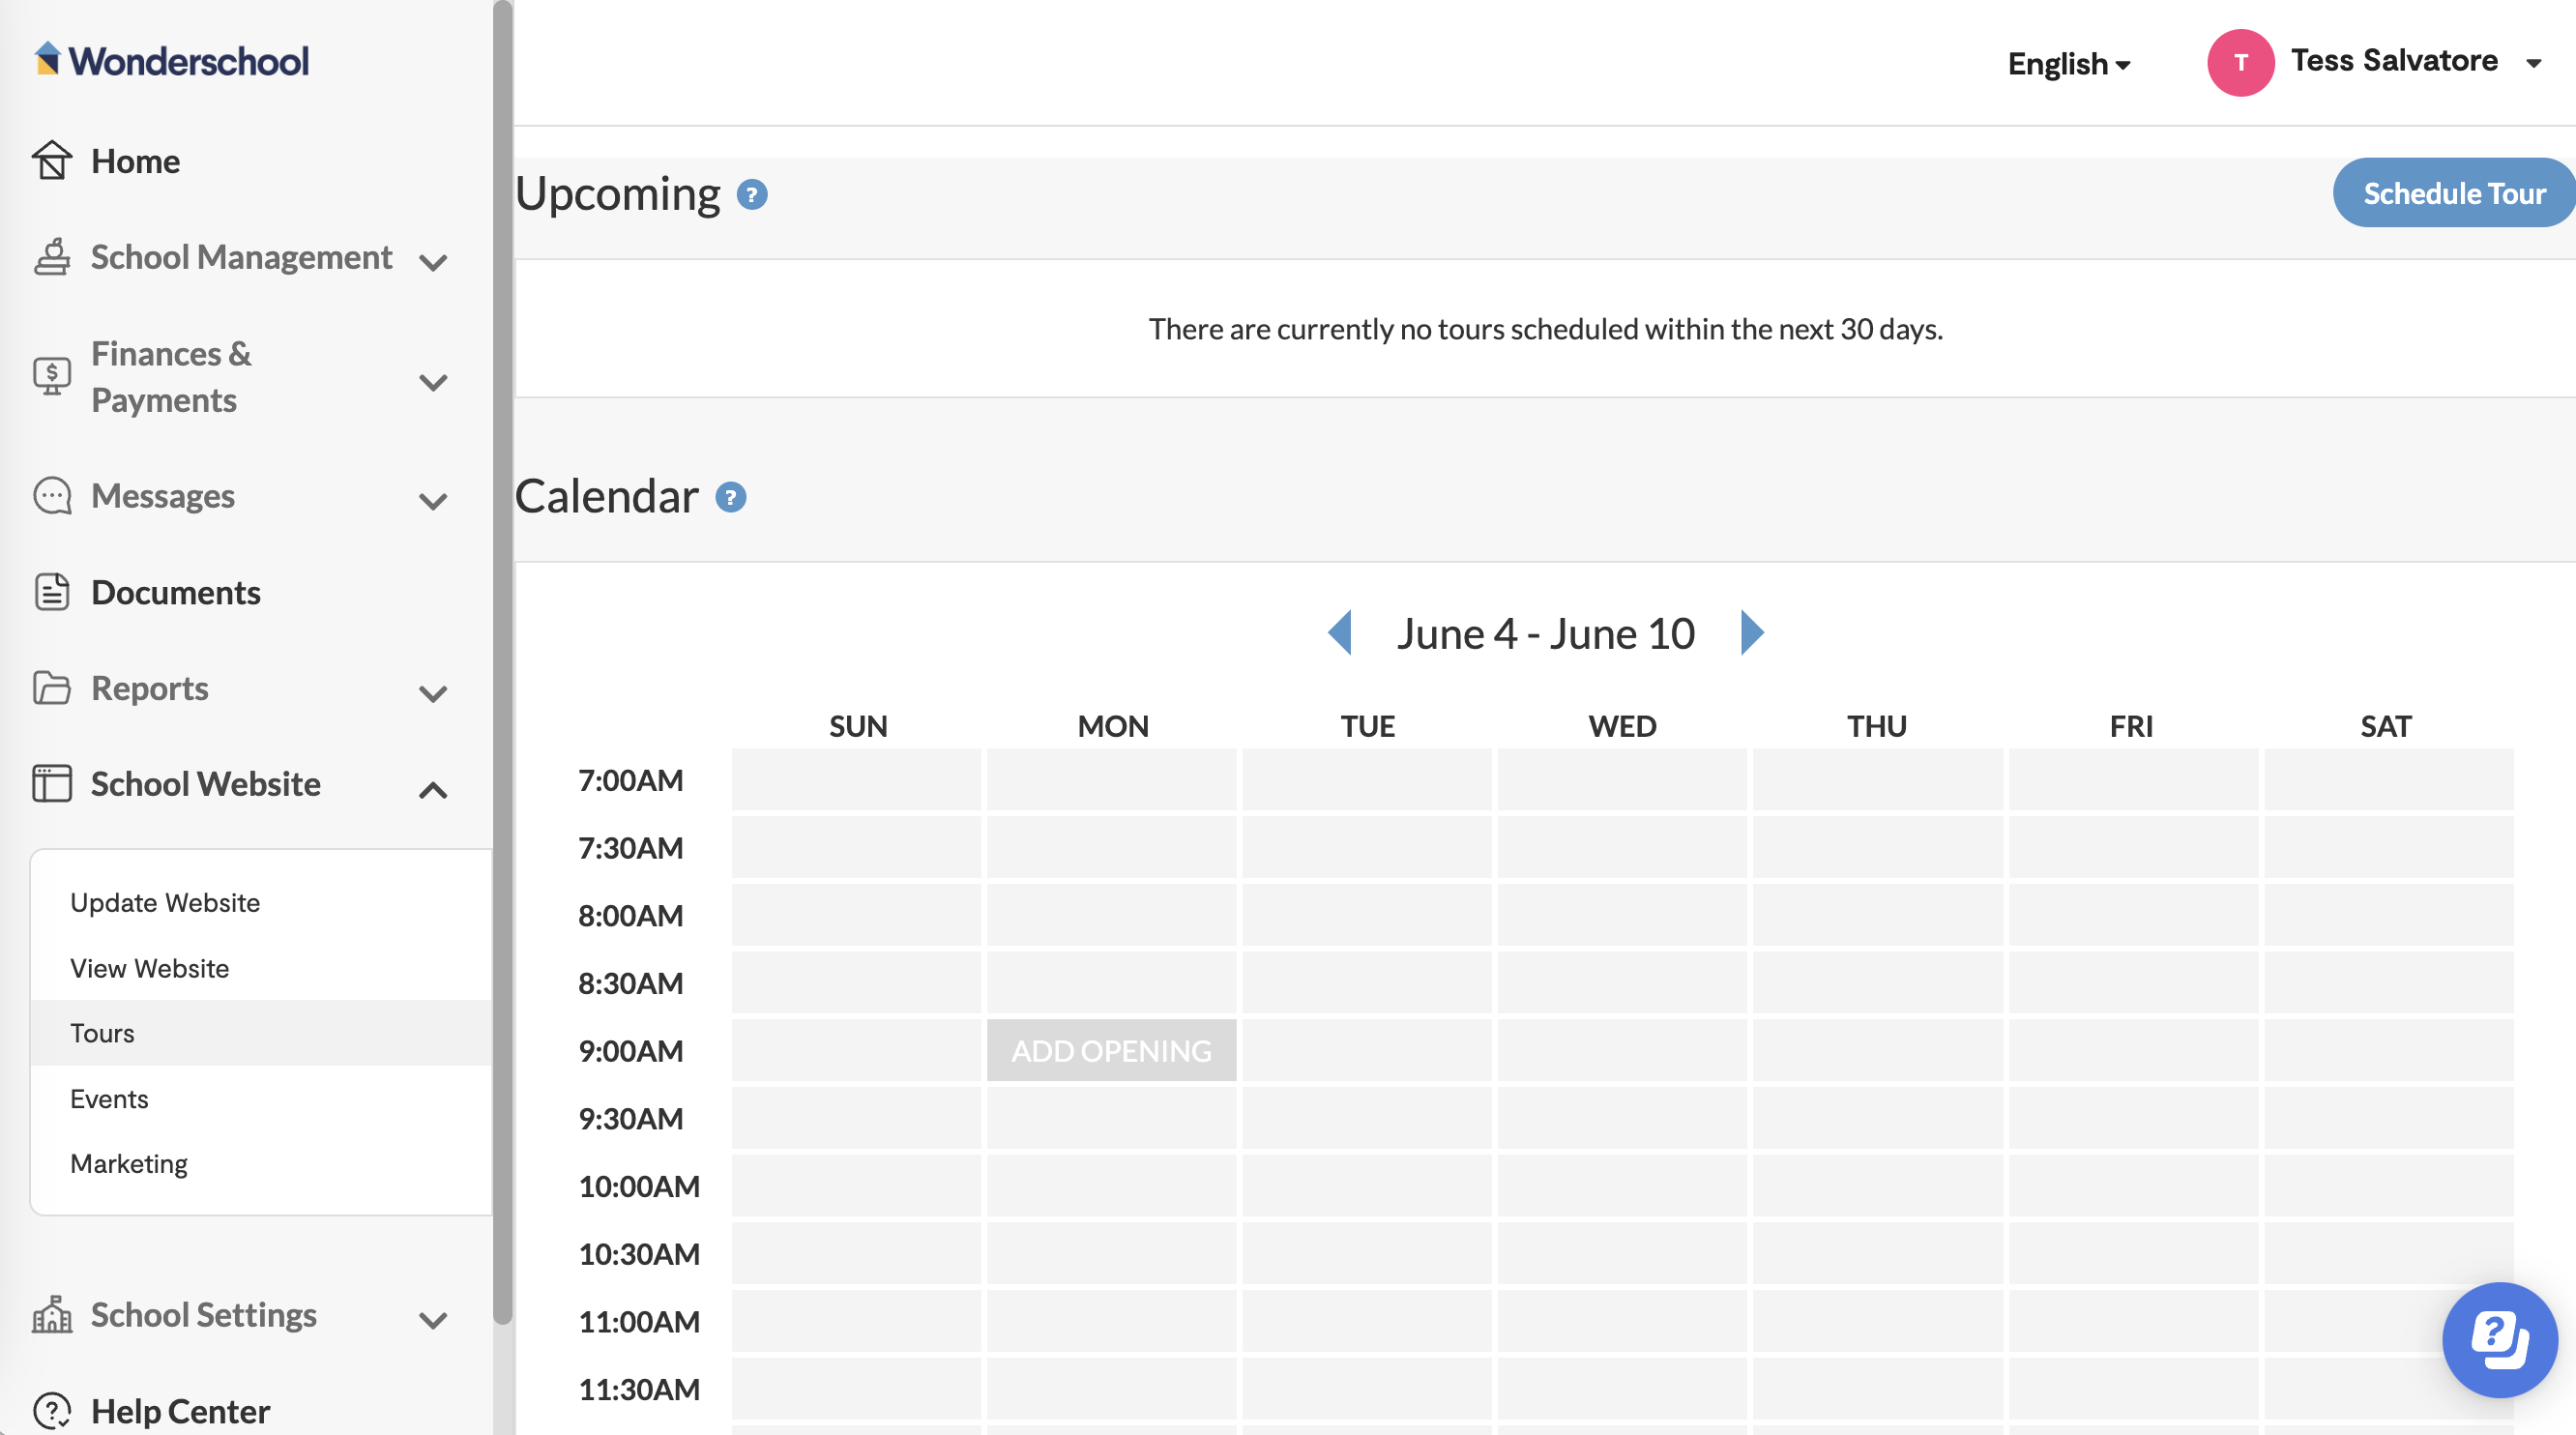Click the 11:30AM time label

coord(639,1389)
